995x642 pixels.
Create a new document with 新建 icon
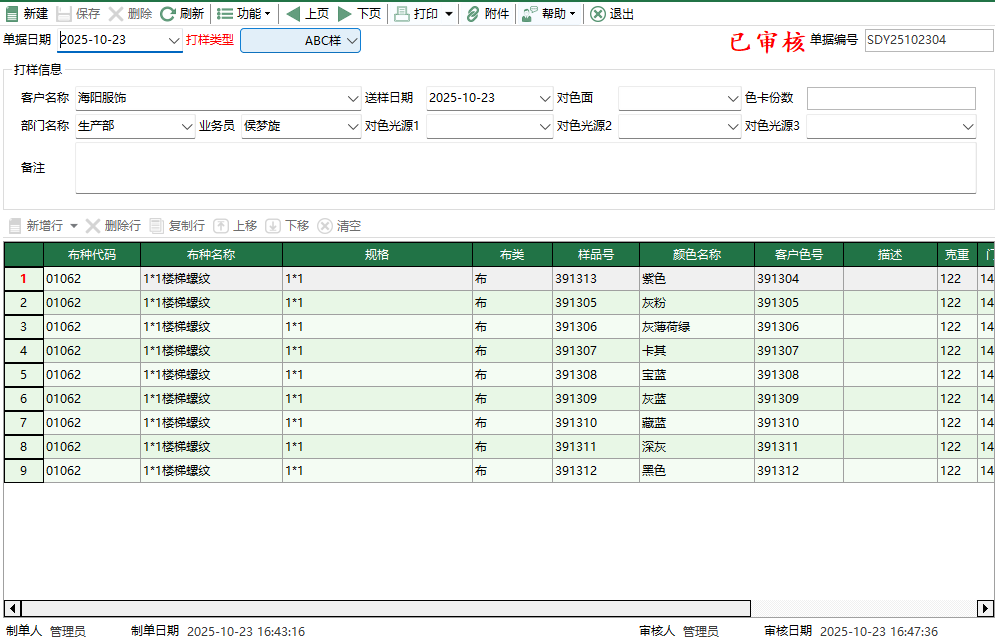(27, 13)
